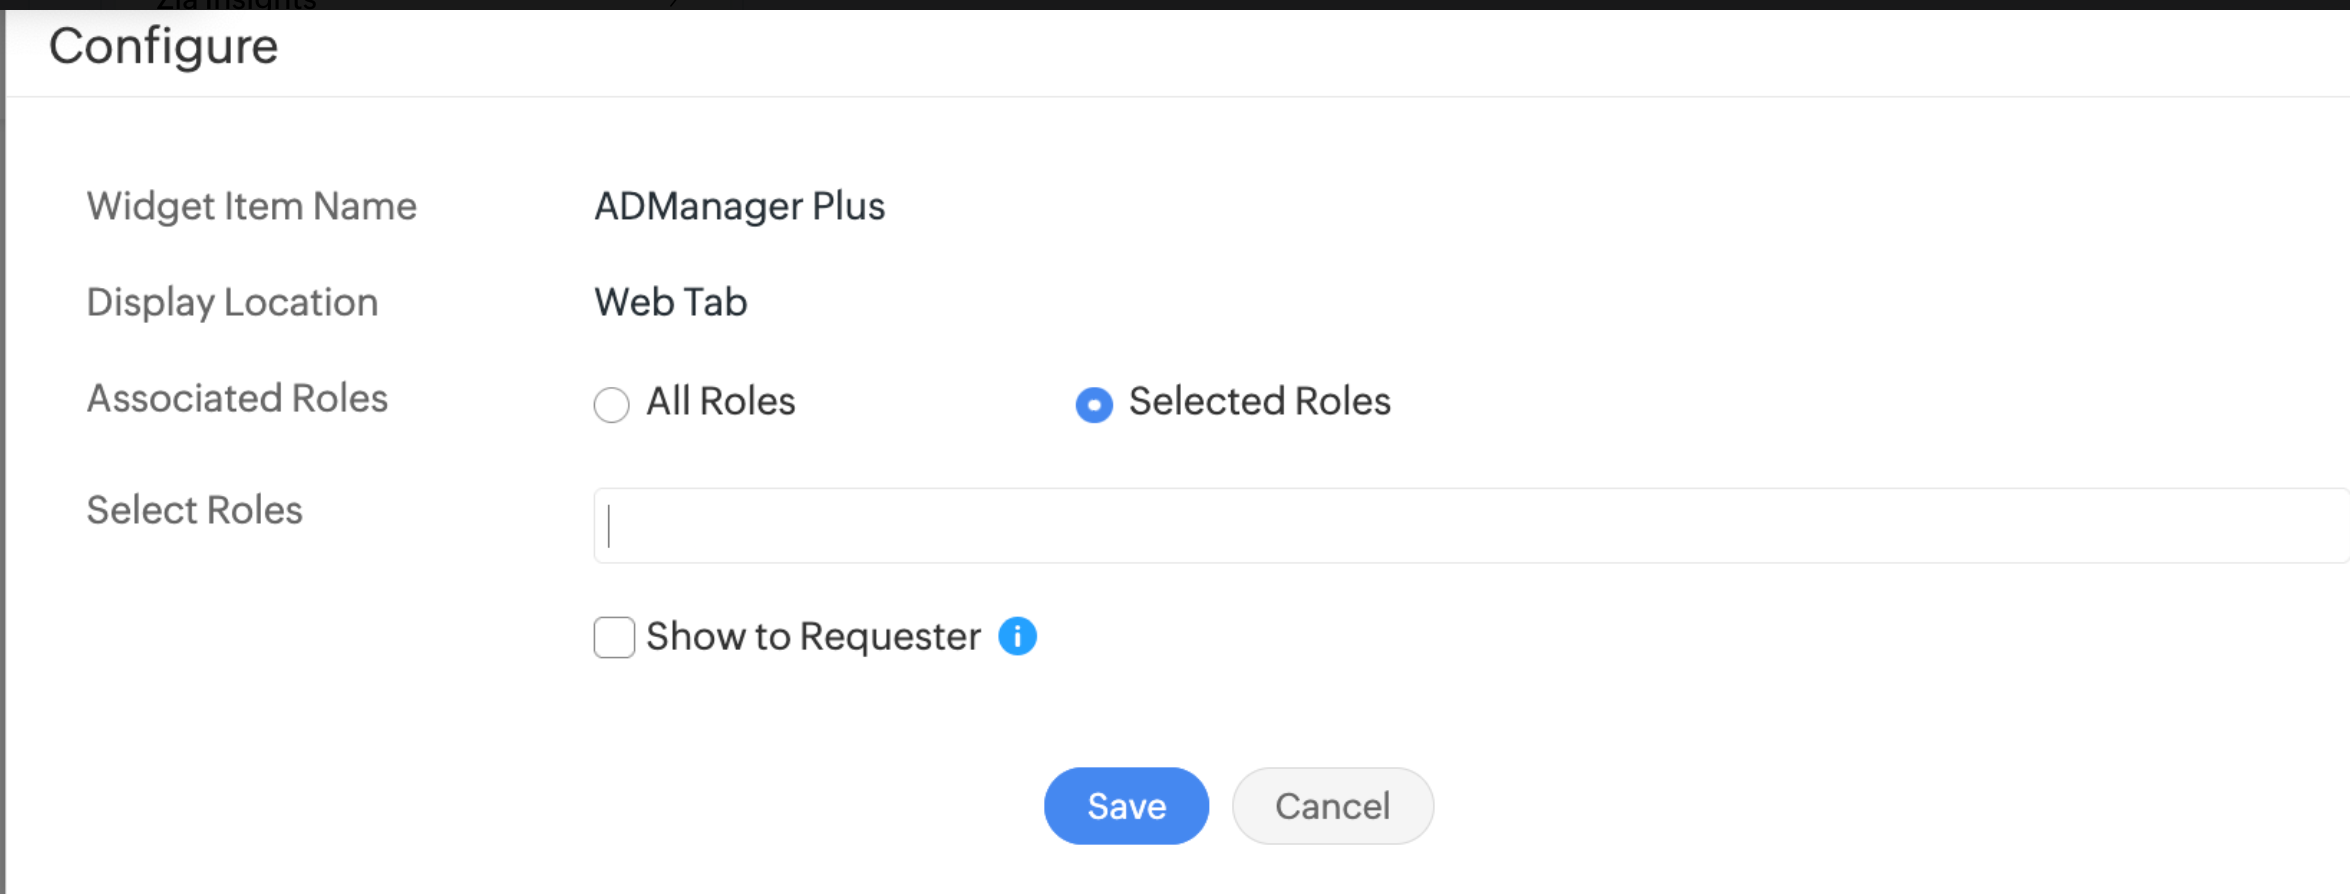Click the Associated Roles label
Image resolution: width=2350 pixels, height=894 pixels.
coord(237,398)
